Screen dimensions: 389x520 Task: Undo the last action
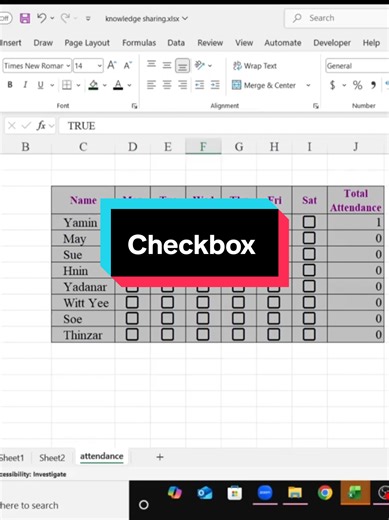click(x=42, y=18)
